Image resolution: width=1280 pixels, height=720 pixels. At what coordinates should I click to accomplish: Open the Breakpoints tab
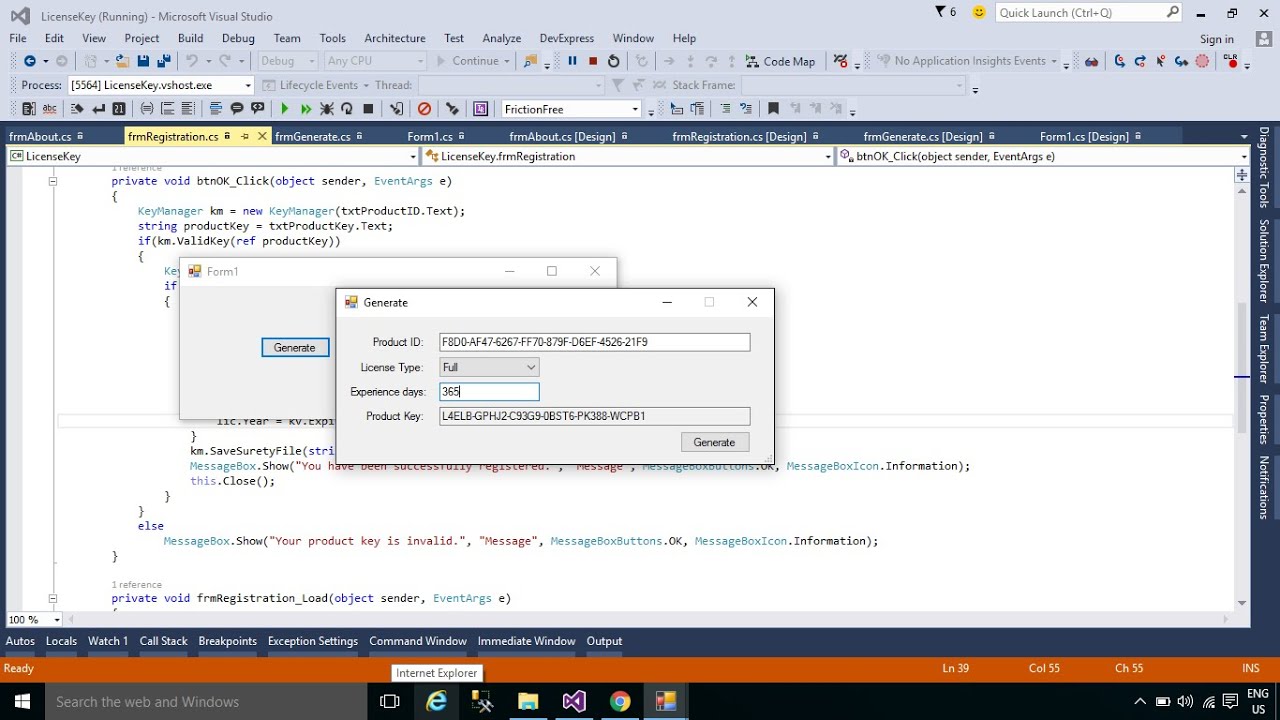(x=227, y=641)
